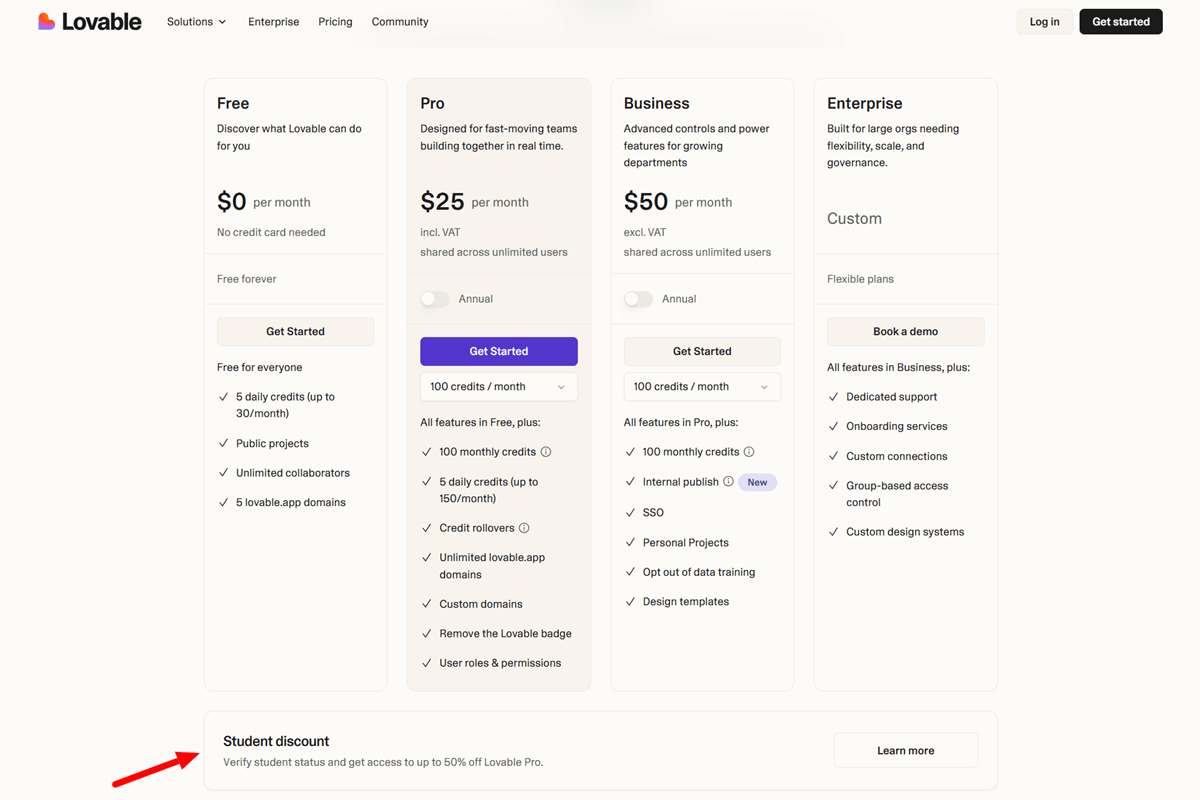Open Pro plan credits per month dropdown
Screen dimensions: 1200x800
[x=498, y=387]
